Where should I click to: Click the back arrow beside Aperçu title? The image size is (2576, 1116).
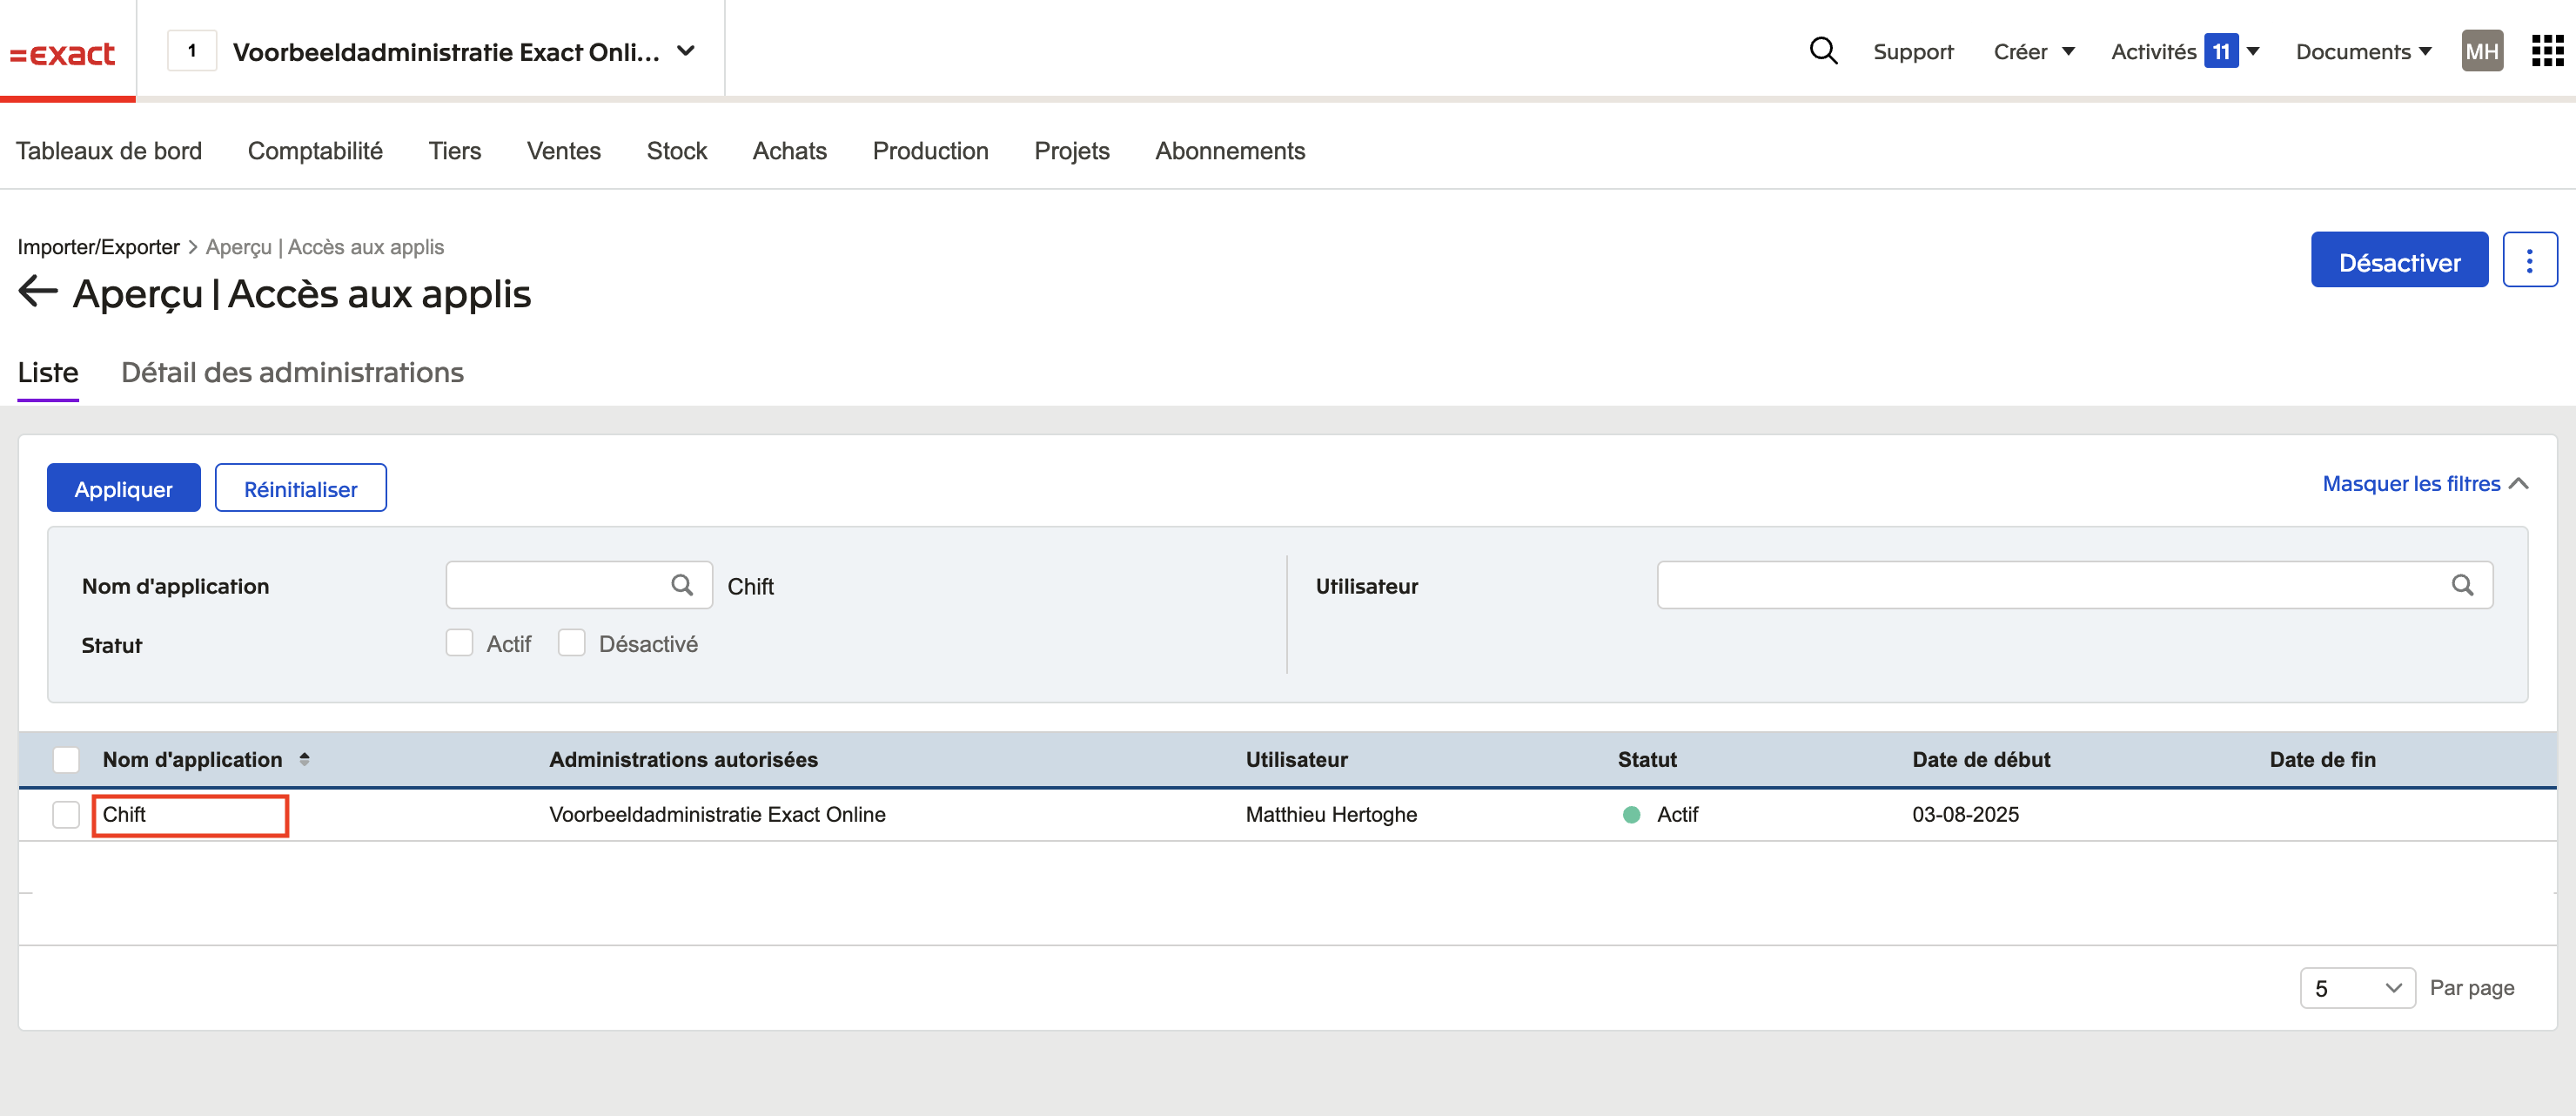tap(38, 292)
